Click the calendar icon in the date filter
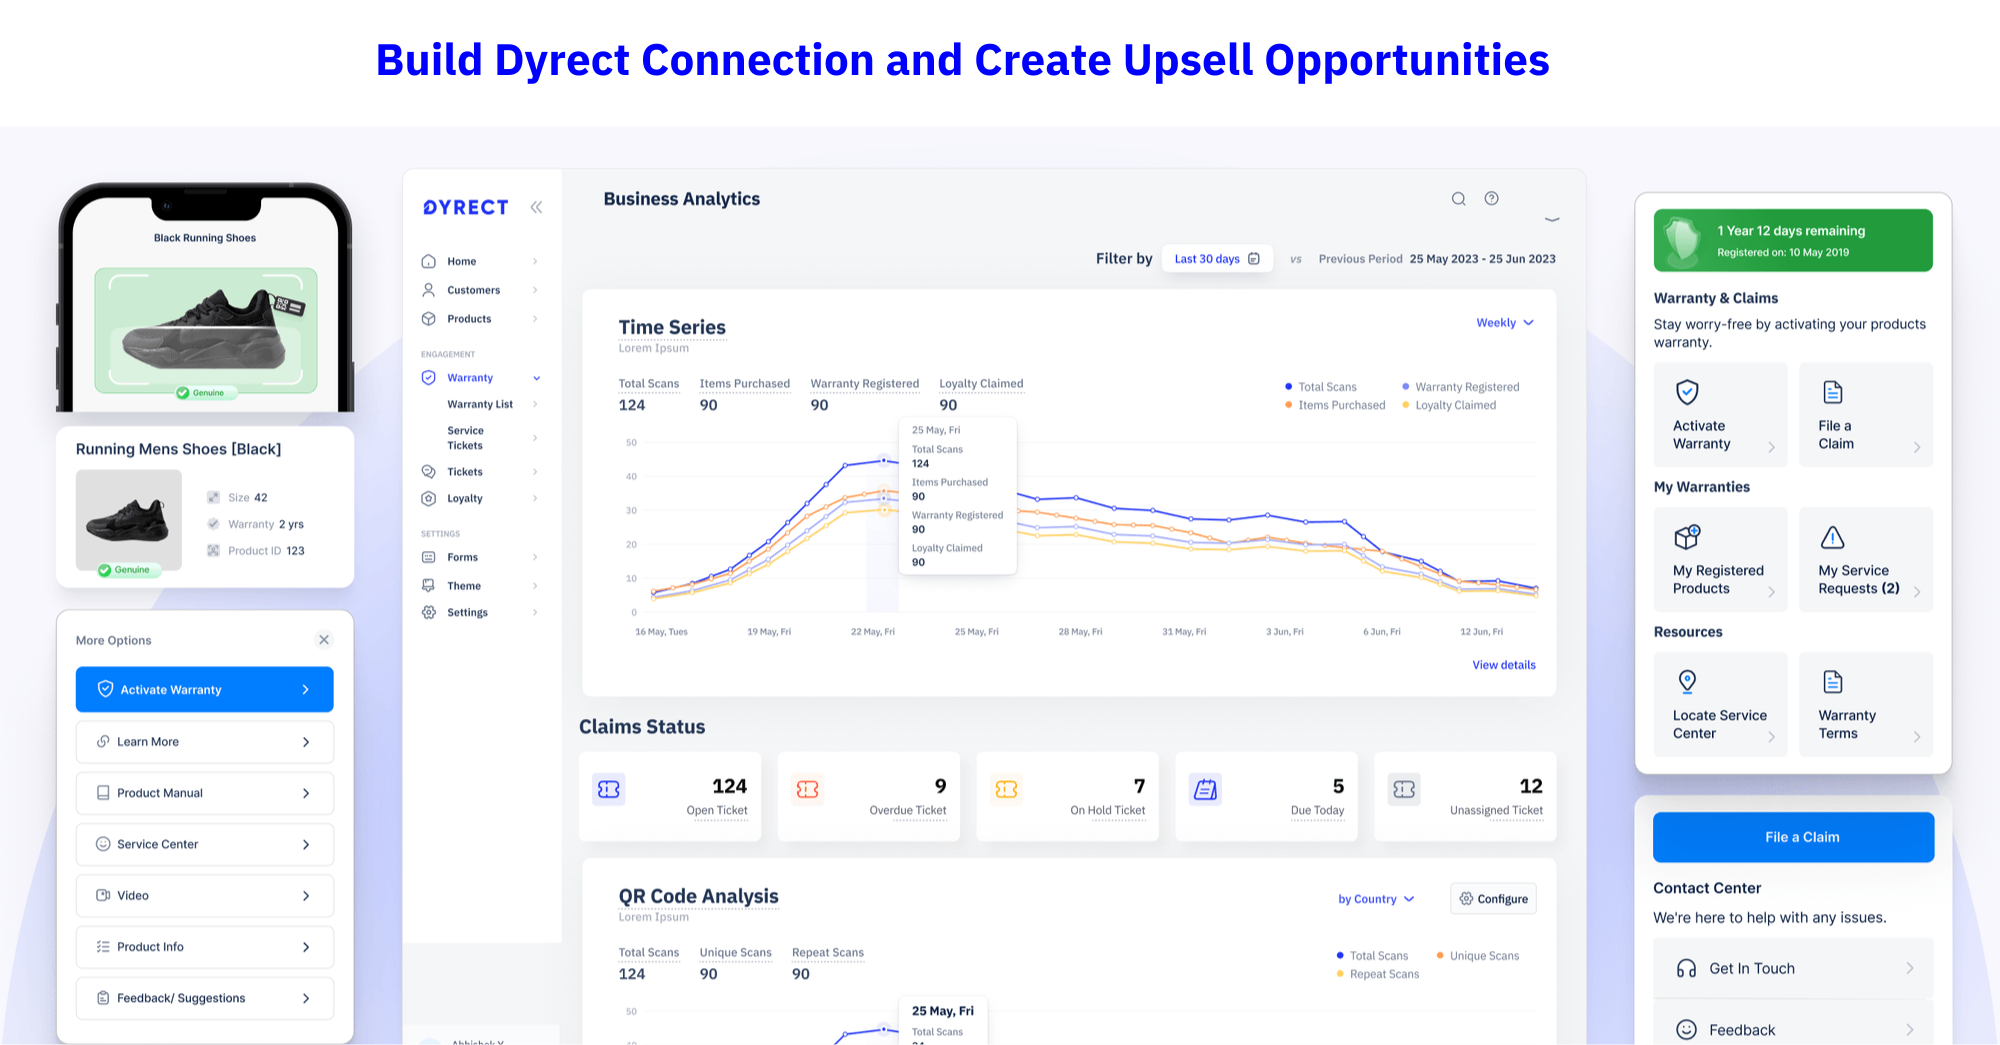 pyautogui.click(x=1256, y=258)
